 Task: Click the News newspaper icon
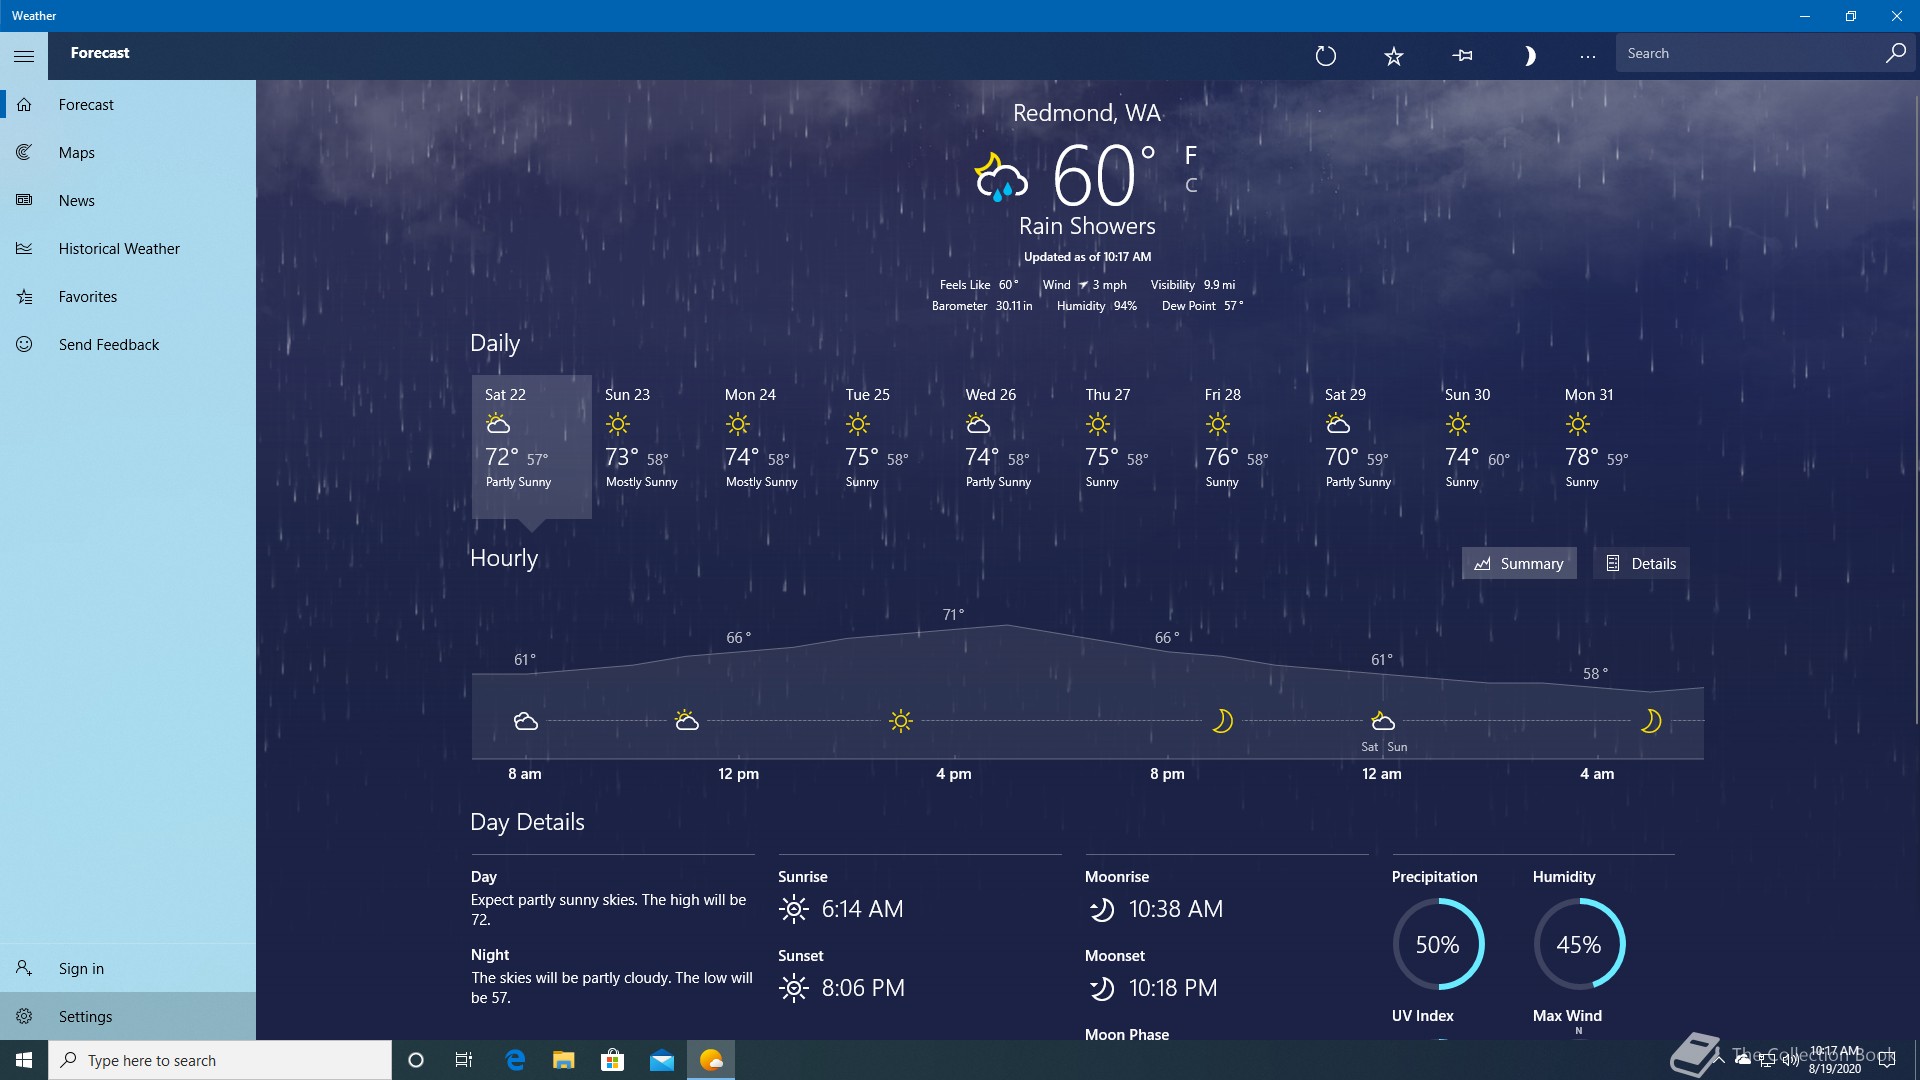(24, 200)
